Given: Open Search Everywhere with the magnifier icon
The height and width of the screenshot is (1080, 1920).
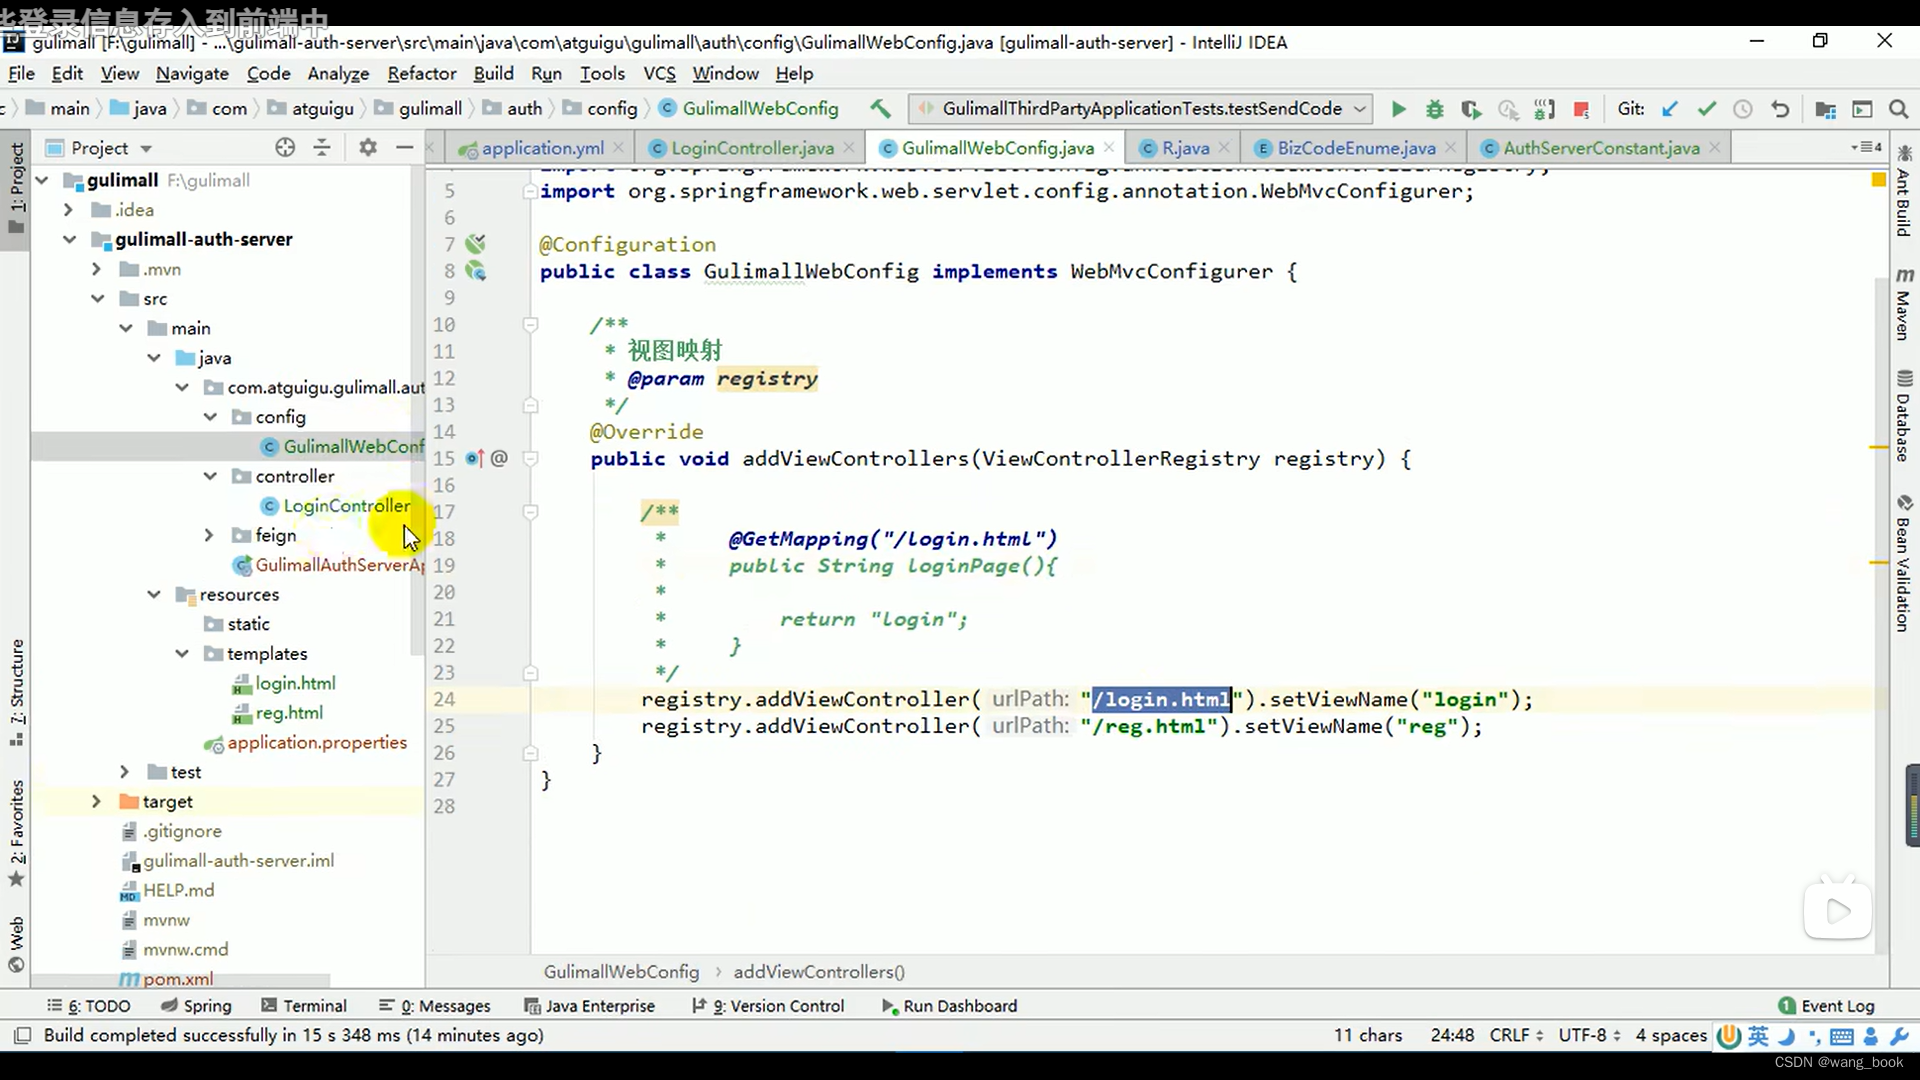Looking at the screenshot, I should point(1898,109).
